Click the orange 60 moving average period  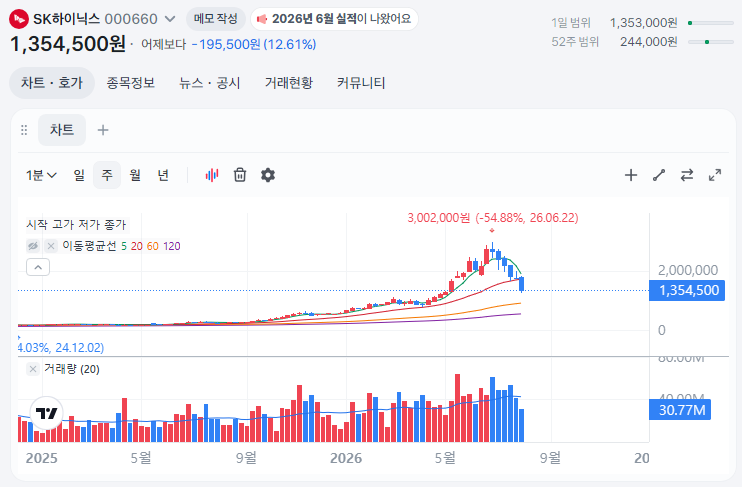point(152,246)
